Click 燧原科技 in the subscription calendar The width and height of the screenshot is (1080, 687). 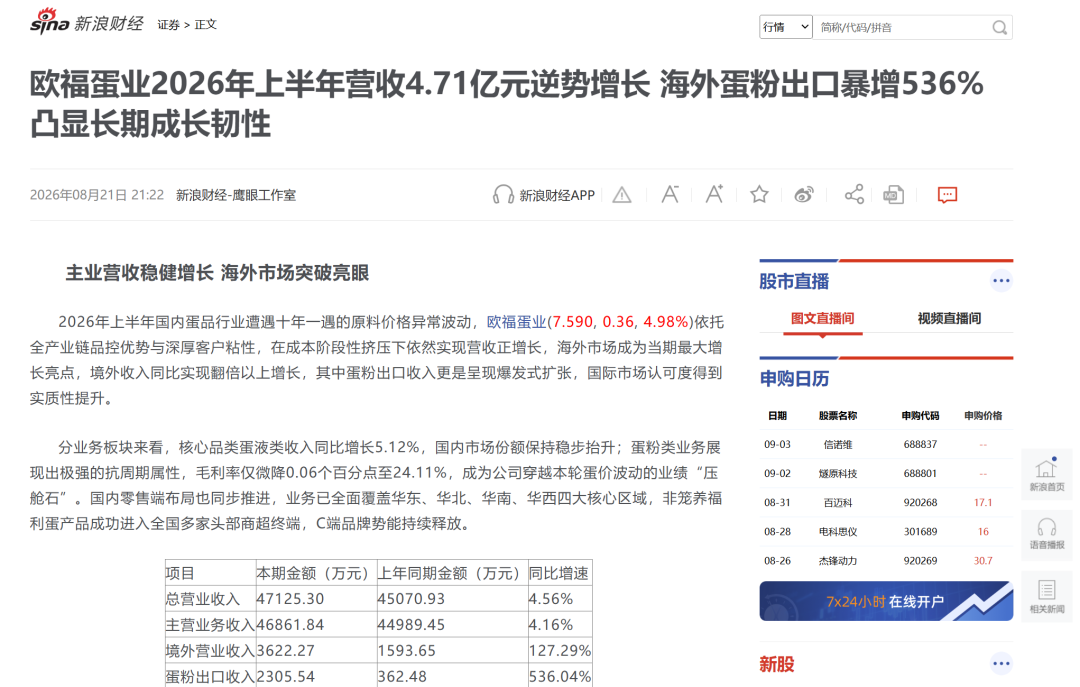[838, 473]
